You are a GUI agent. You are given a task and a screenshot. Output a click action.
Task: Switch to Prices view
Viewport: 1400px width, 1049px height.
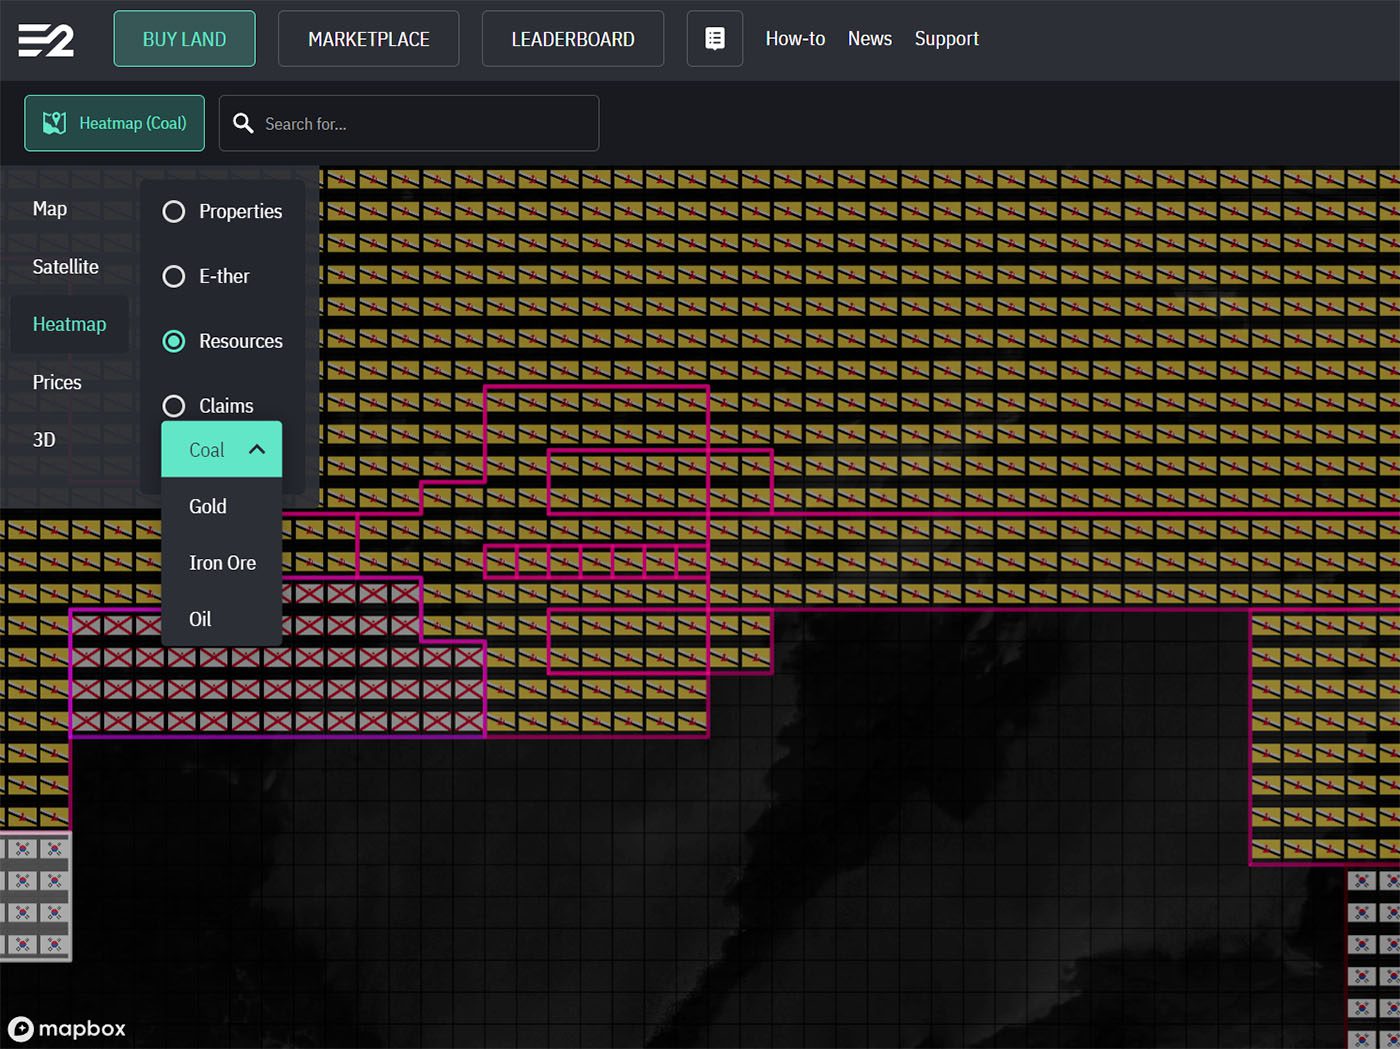(x=57, y=382)
